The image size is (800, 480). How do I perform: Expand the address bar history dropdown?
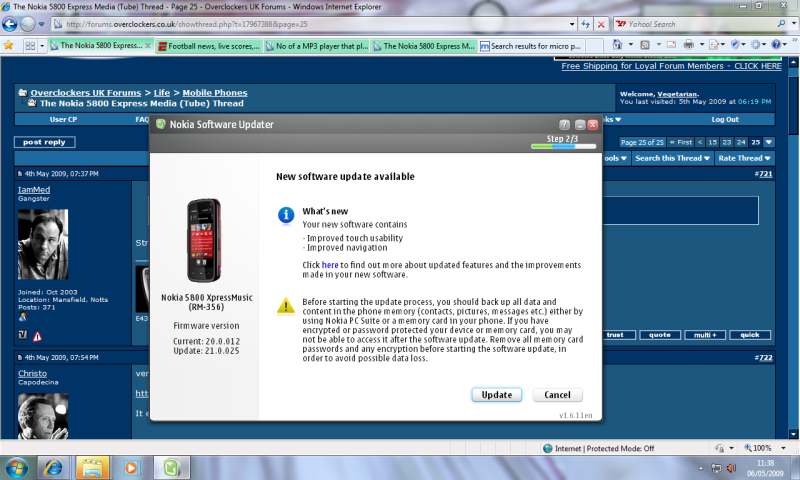[x=572, y=24]
